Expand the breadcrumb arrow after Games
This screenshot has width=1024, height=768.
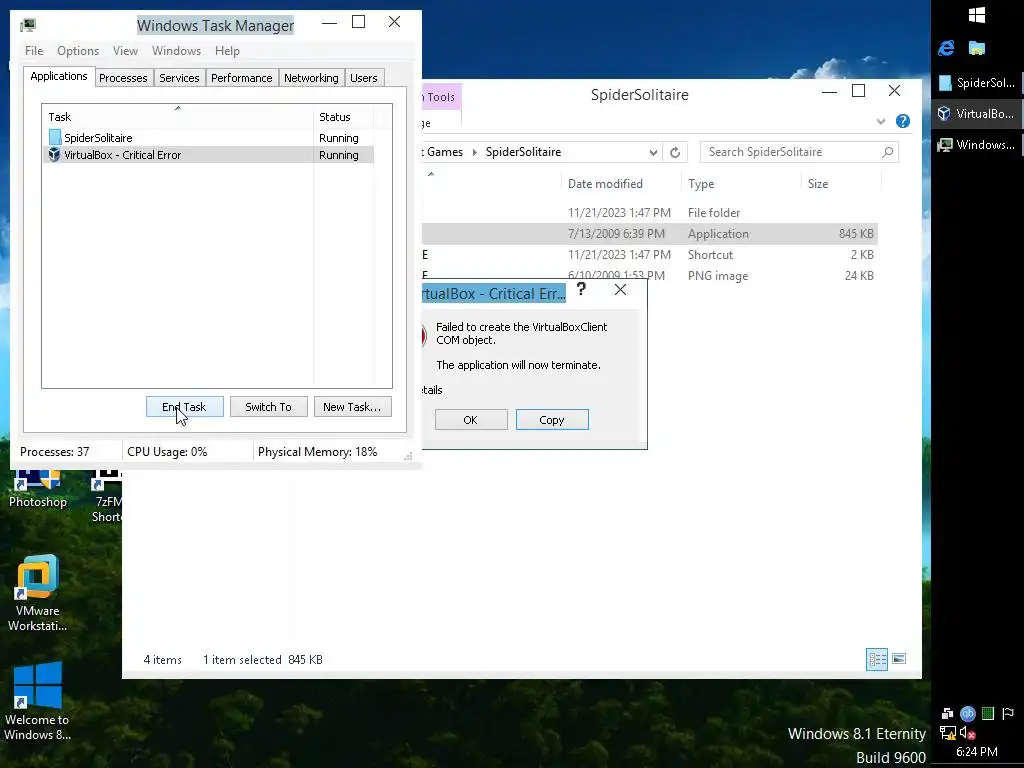point(475,152)
